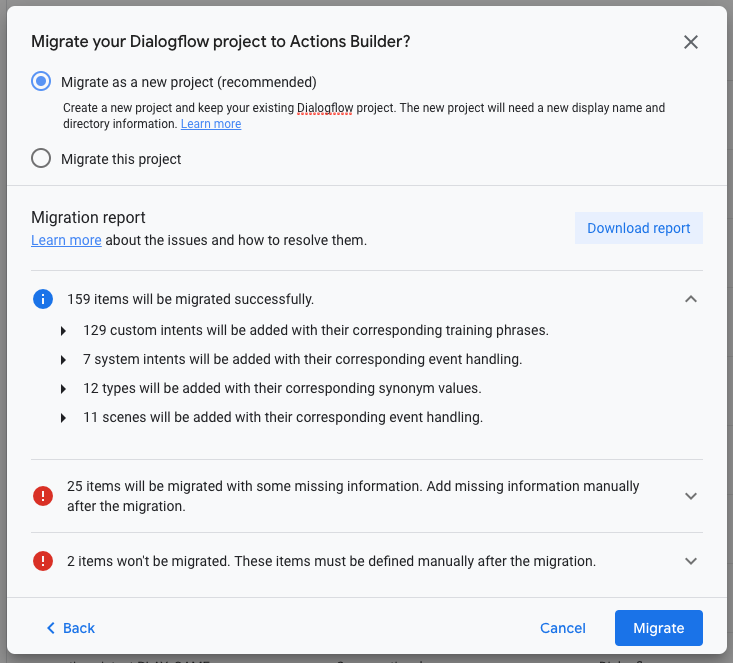Click the Back arrow icon
The image size is (733, 663).
pyautogui.click(x=51, y=628)
